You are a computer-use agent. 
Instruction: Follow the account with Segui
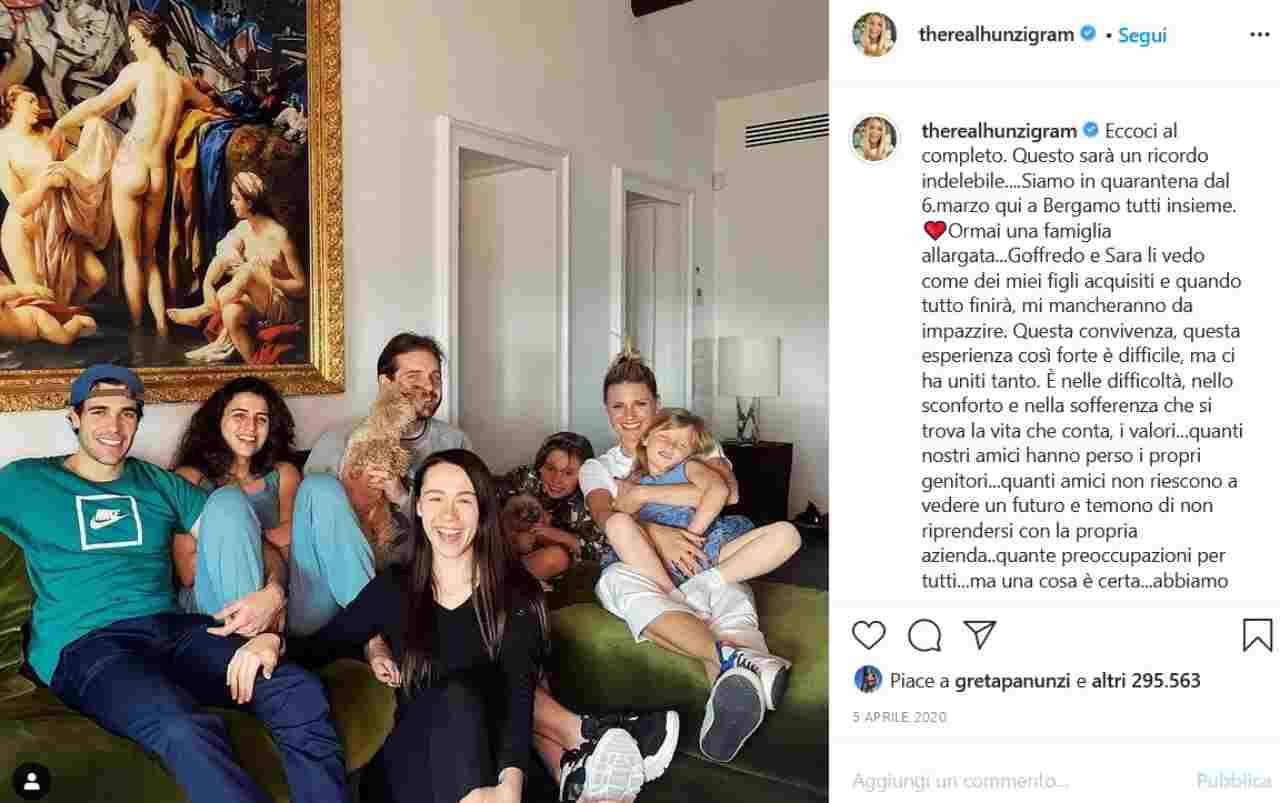tap(1142, 35)
